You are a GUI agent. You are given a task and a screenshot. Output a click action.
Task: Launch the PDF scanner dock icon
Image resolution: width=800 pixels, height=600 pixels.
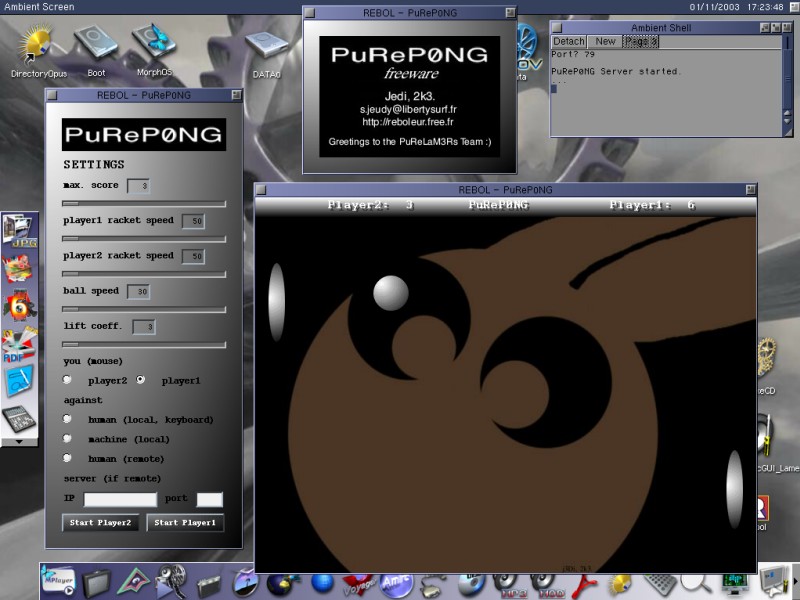click(x=19, y=344)
